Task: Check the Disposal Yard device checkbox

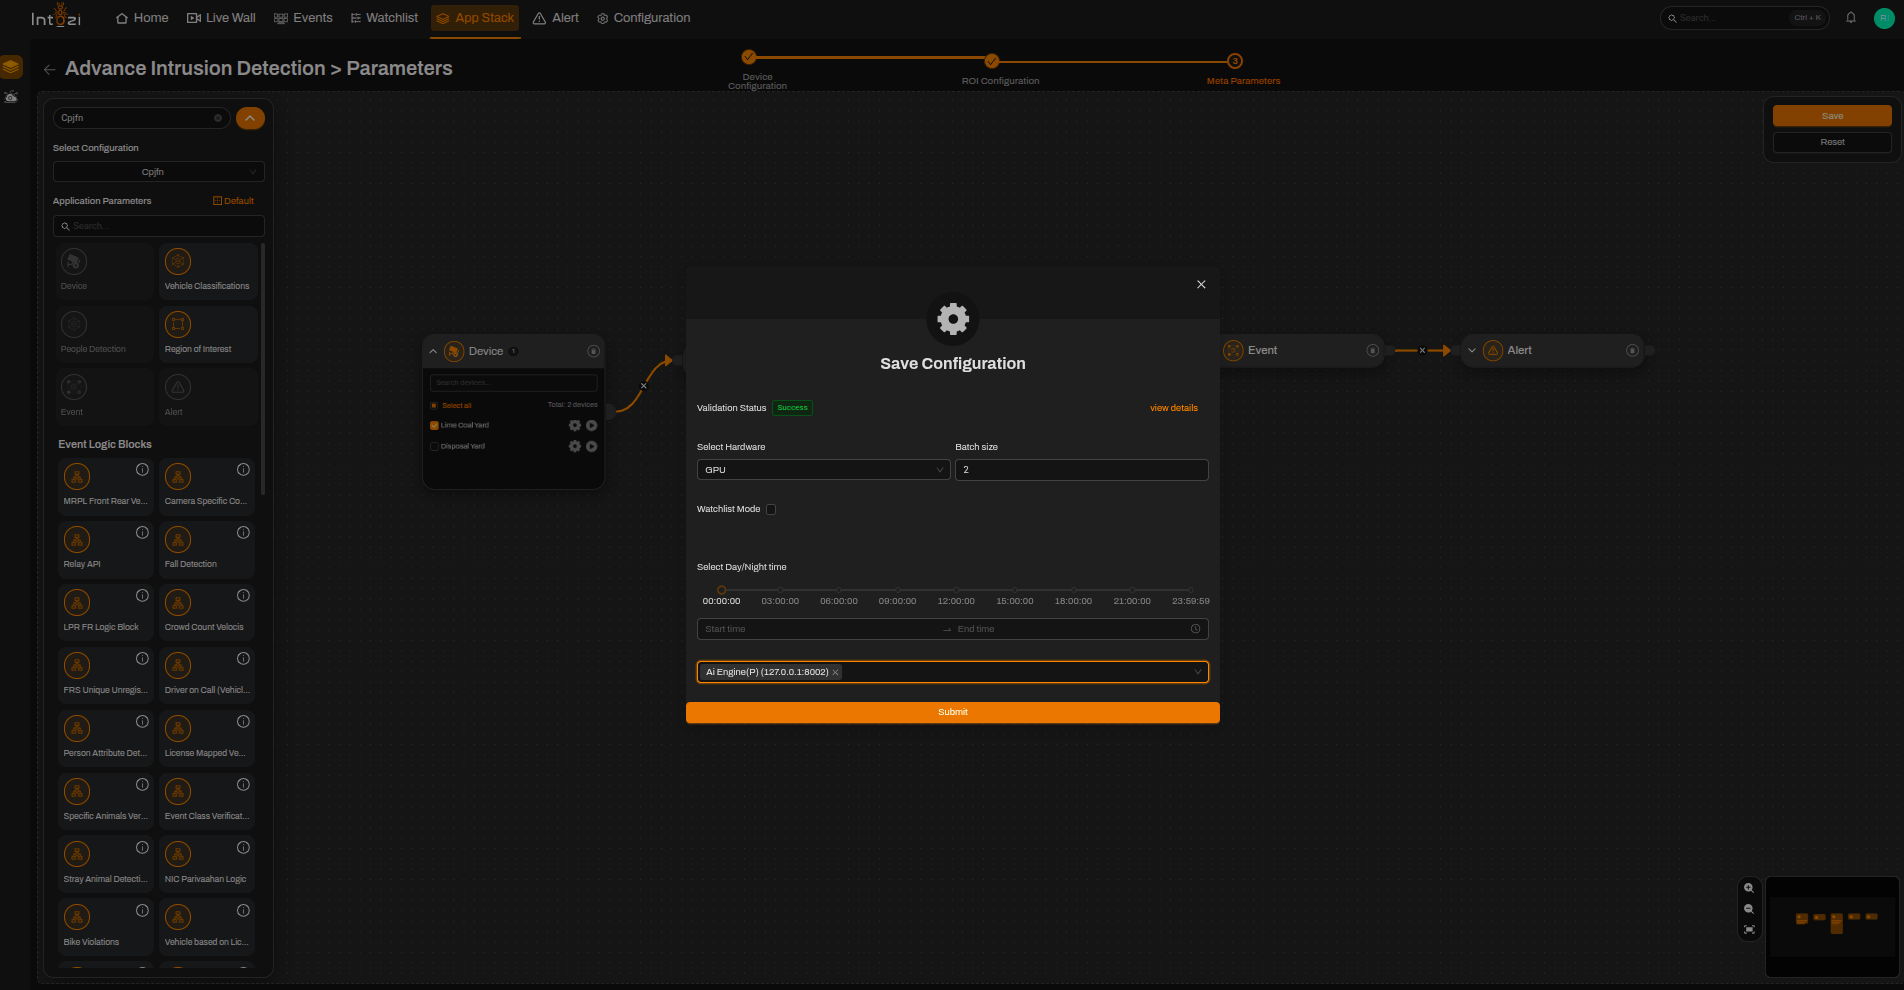Action: pos(434,446)
